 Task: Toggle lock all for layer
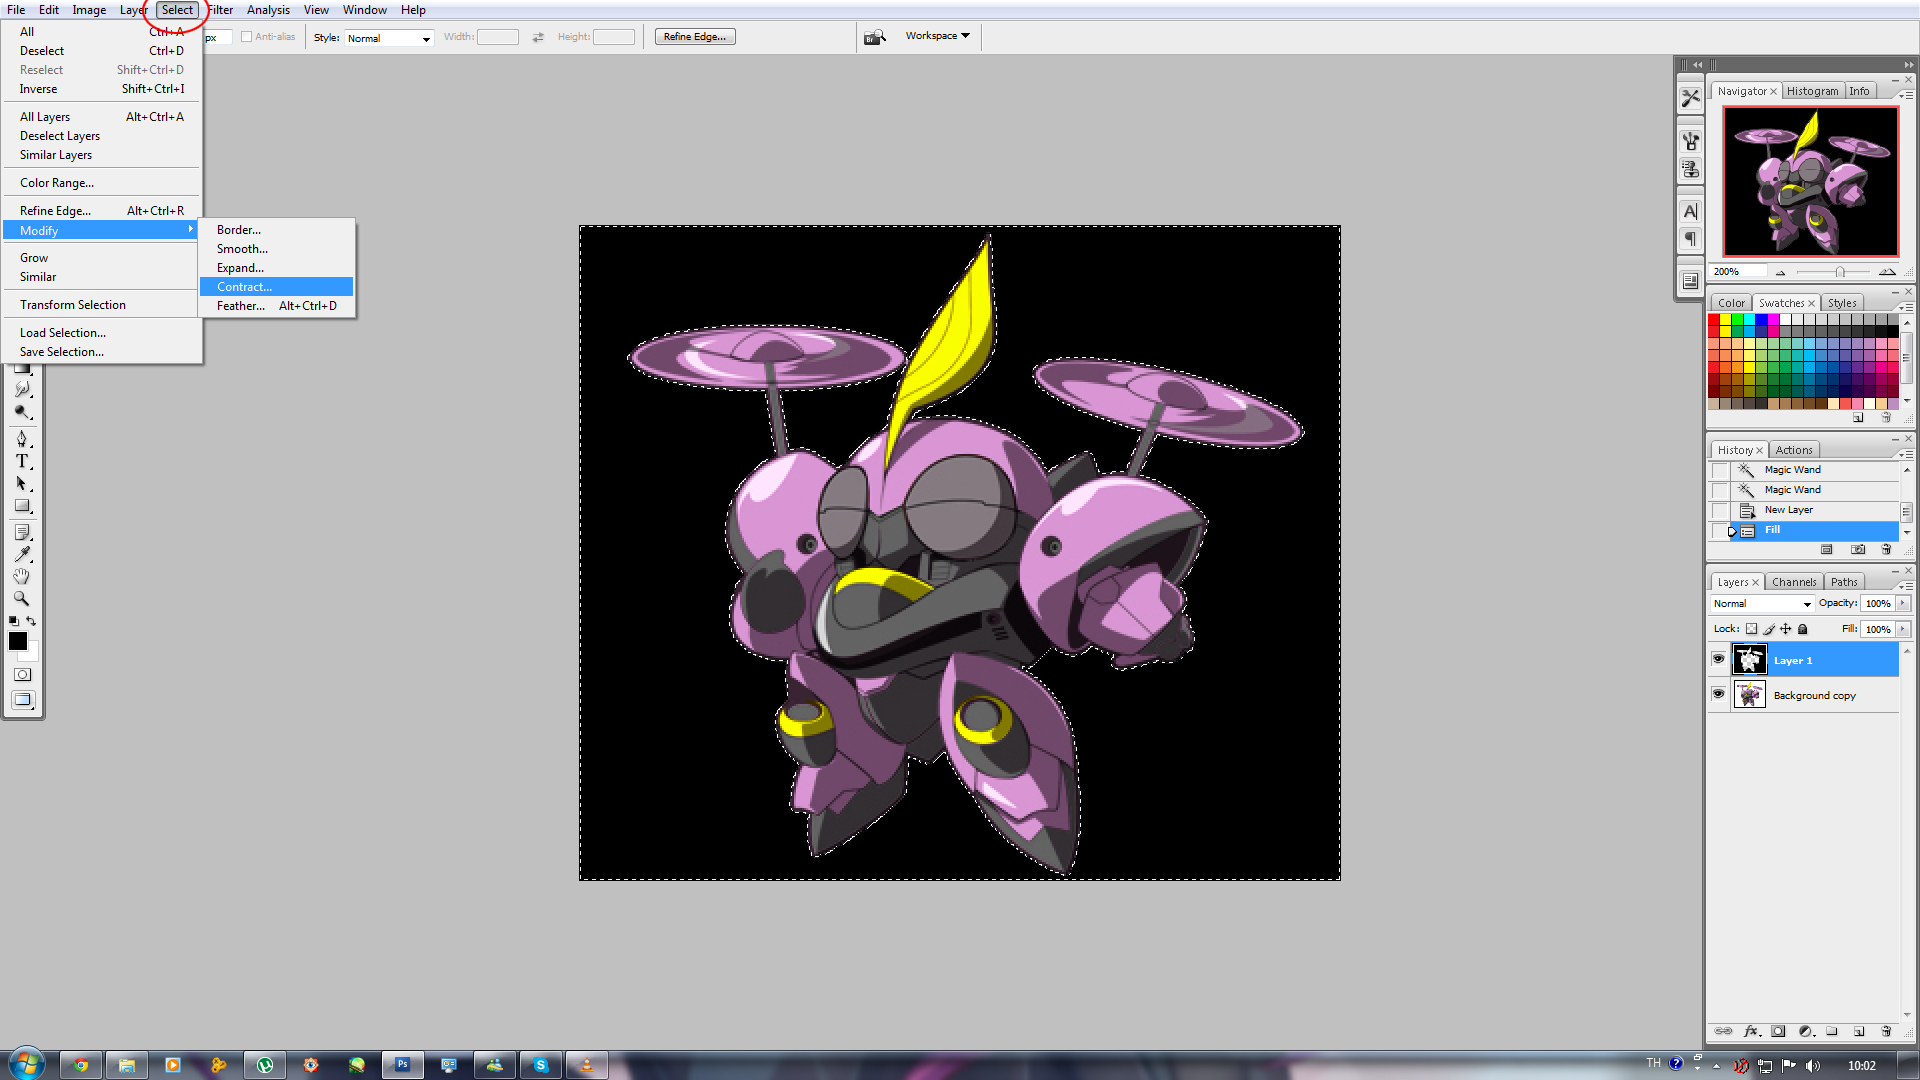pyautogui.click(x=1803, y=629)
